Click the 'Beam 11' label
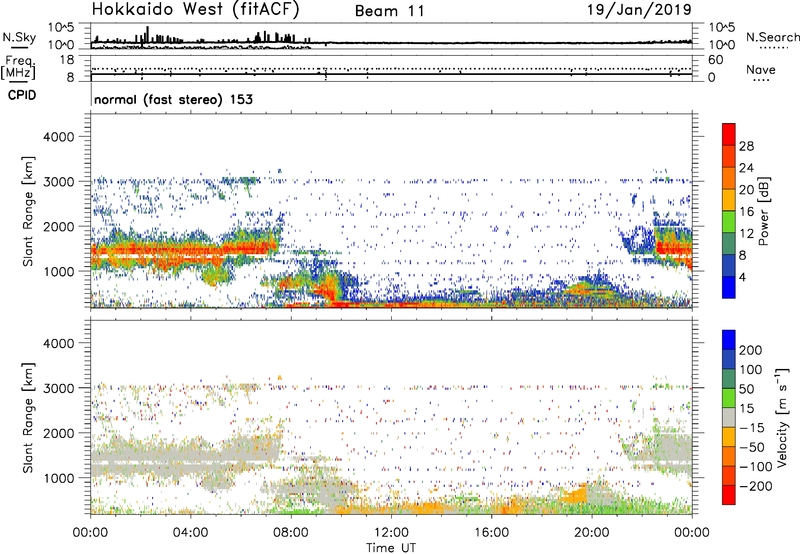Screen dimensions: 800x554 [x=390, y=11]
